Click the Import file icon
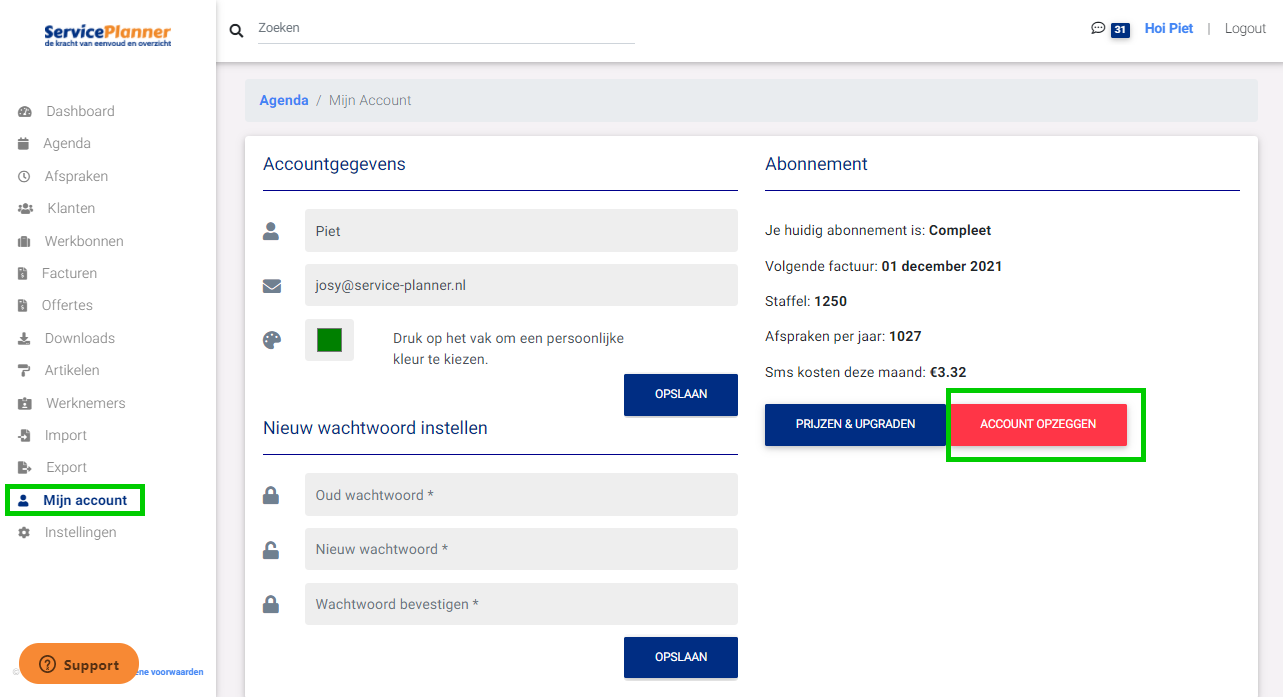This screenshot has width=1283, height=697. coord(24,436)
